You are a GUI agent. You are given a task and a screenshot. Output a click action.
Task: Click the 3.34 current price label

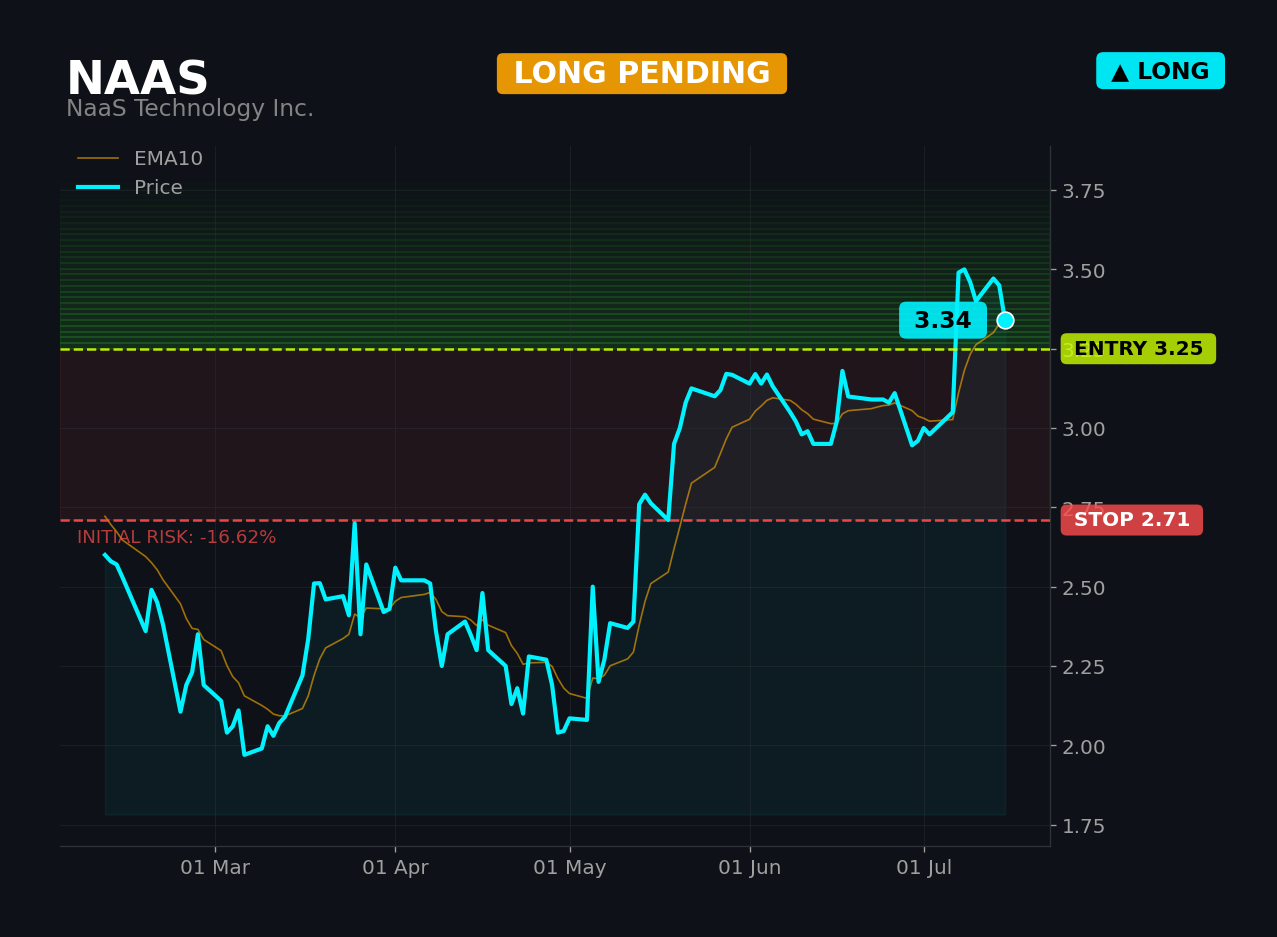pyautogui.click(x=943, y=321)
